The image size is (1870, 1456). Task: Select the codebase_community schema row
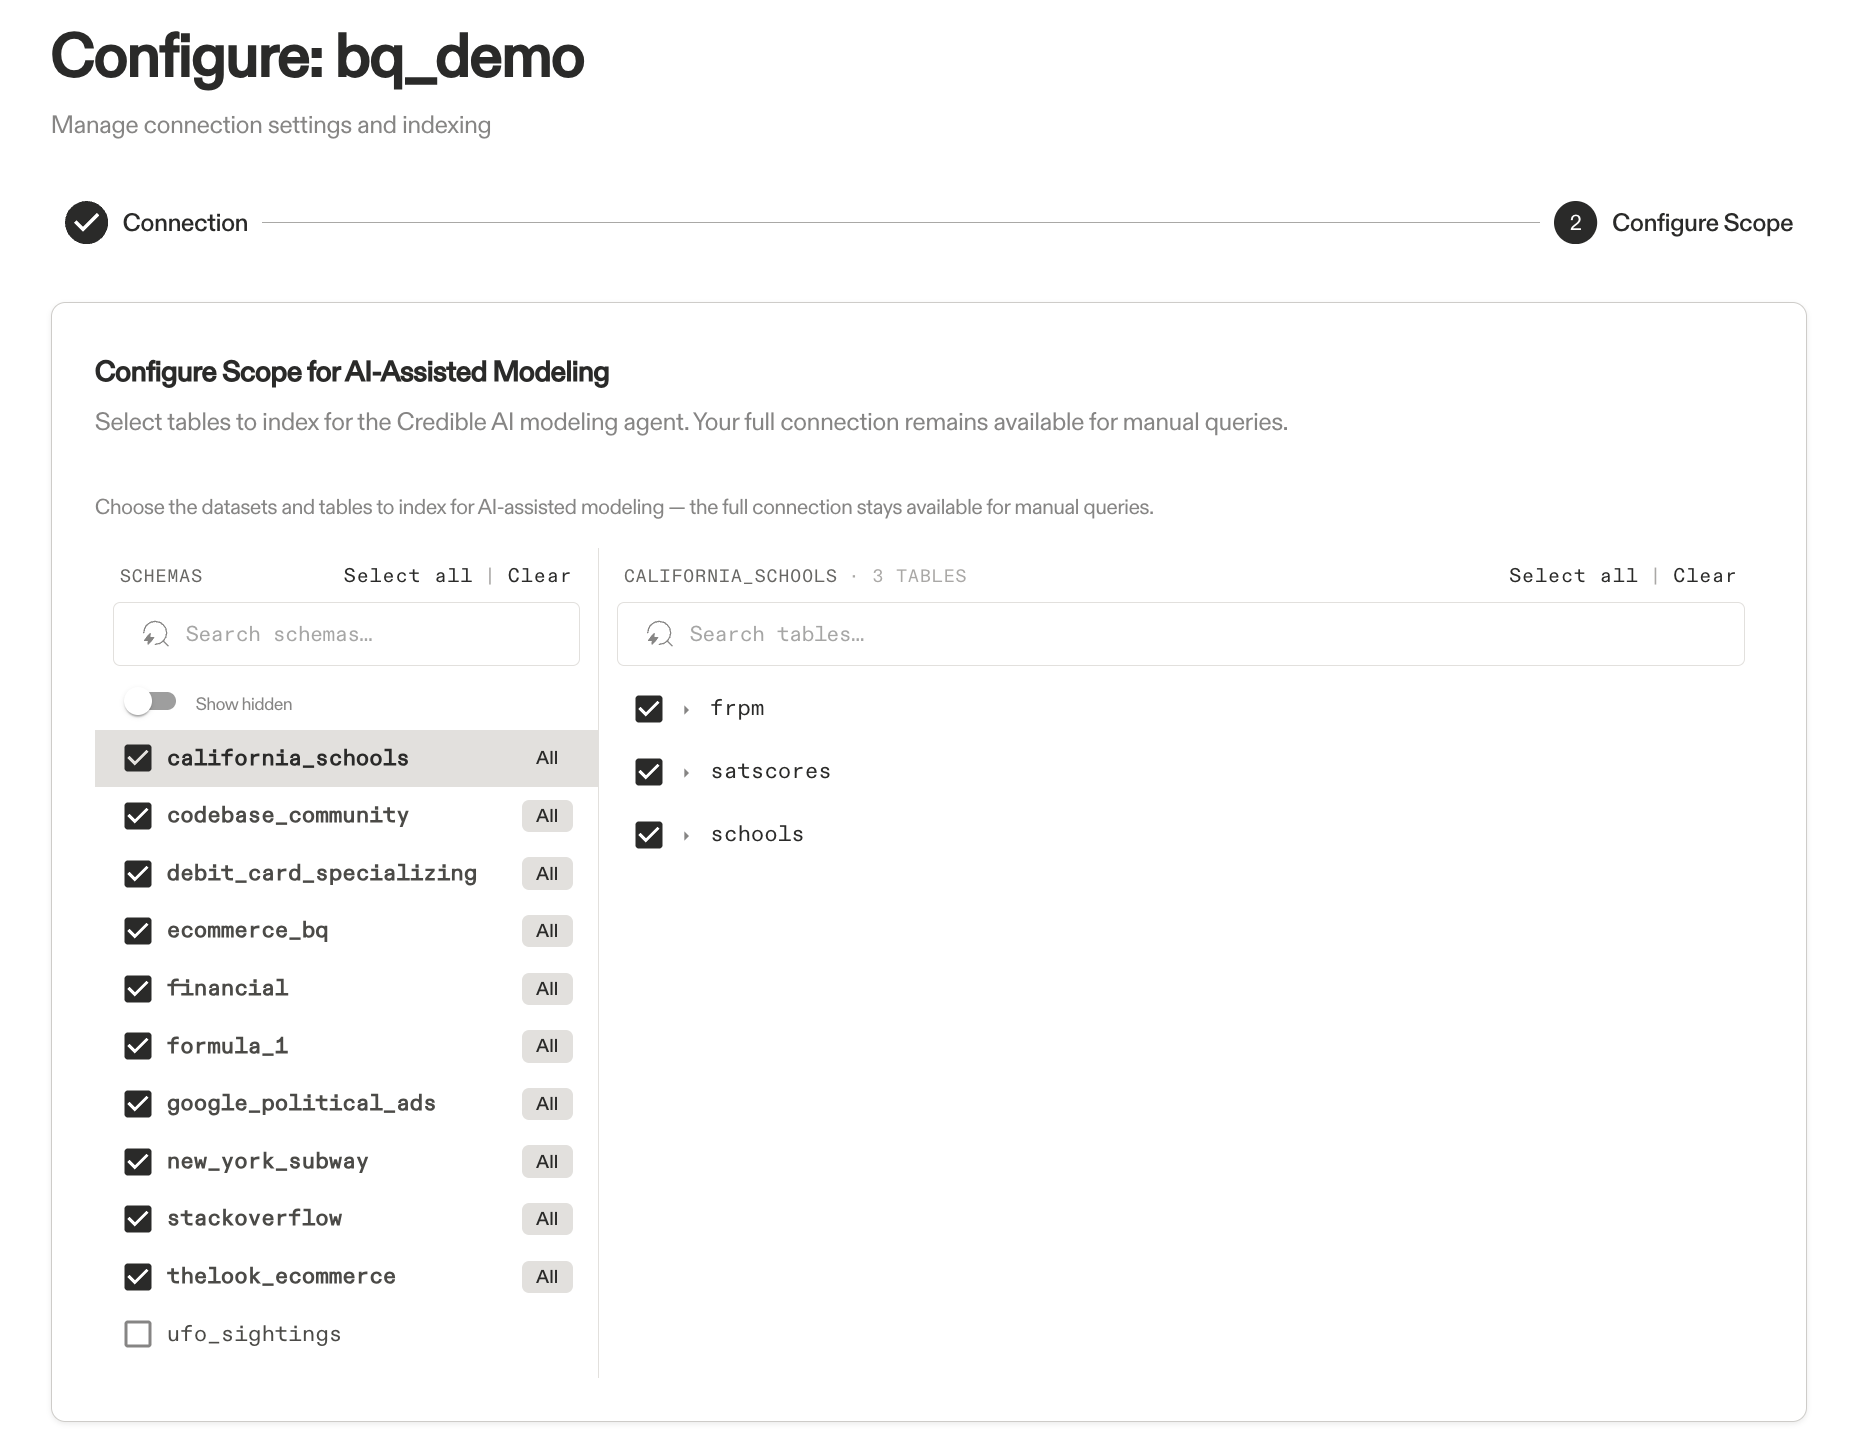click(346, 816)
